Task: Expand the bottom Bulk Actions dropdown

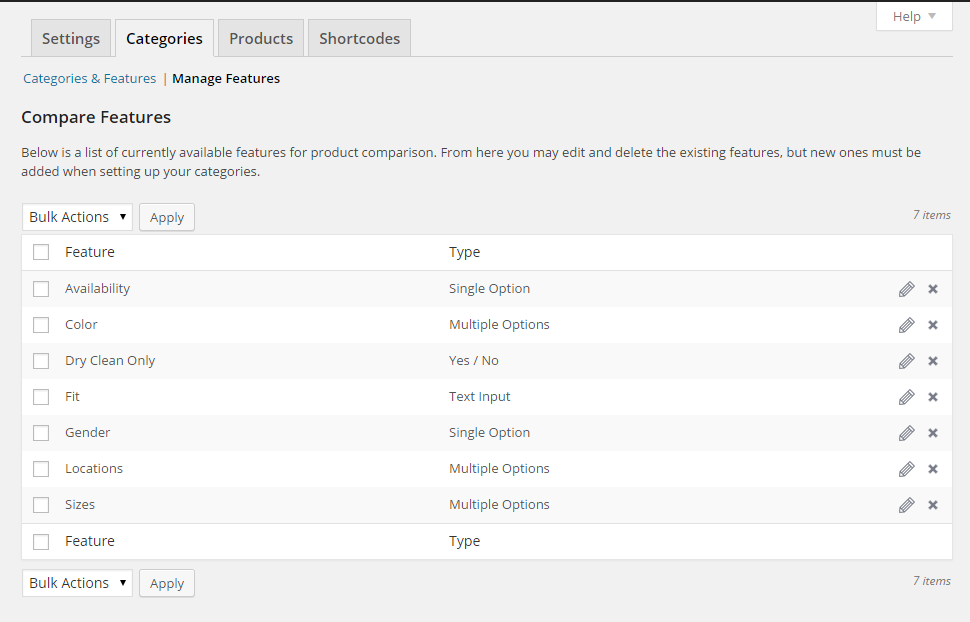Action: [77, 583]
